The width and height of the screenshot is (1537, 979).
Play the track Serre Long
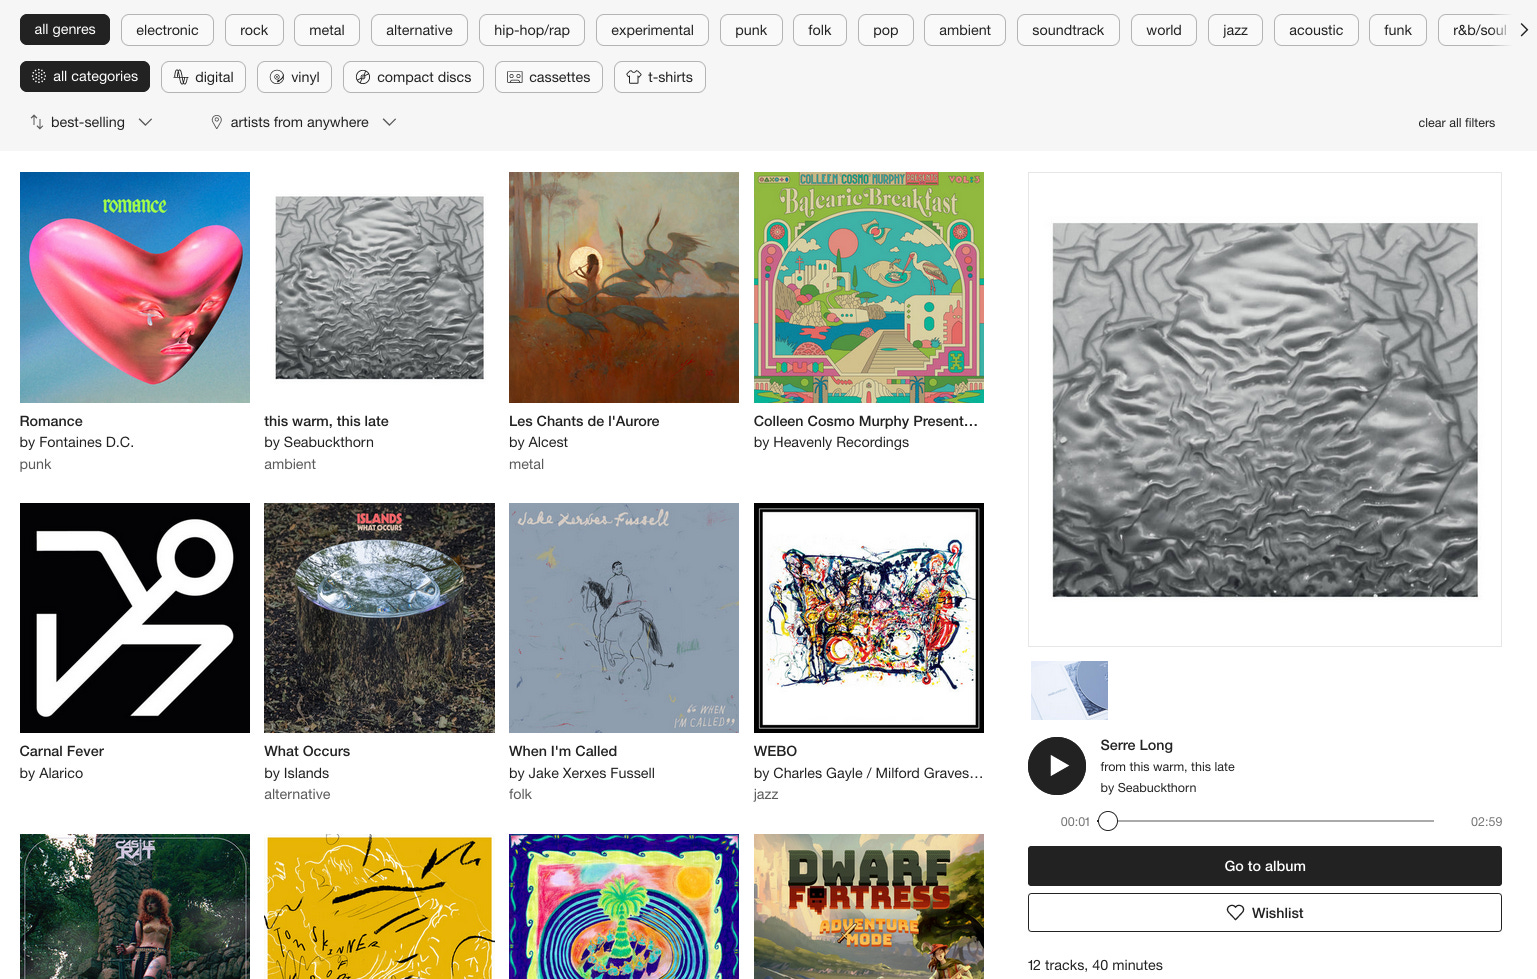click(x=1057, y=766)
